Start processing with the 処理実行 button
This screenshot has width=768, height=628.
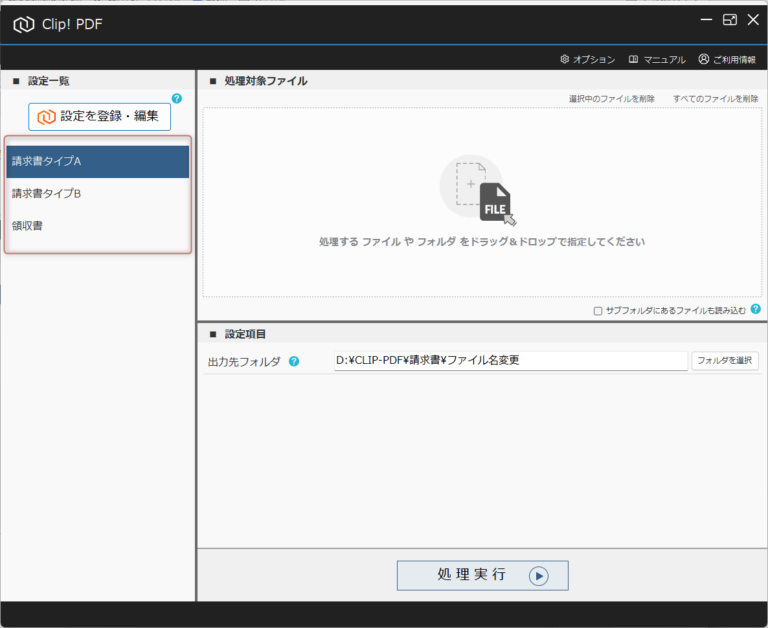(482, 575)
